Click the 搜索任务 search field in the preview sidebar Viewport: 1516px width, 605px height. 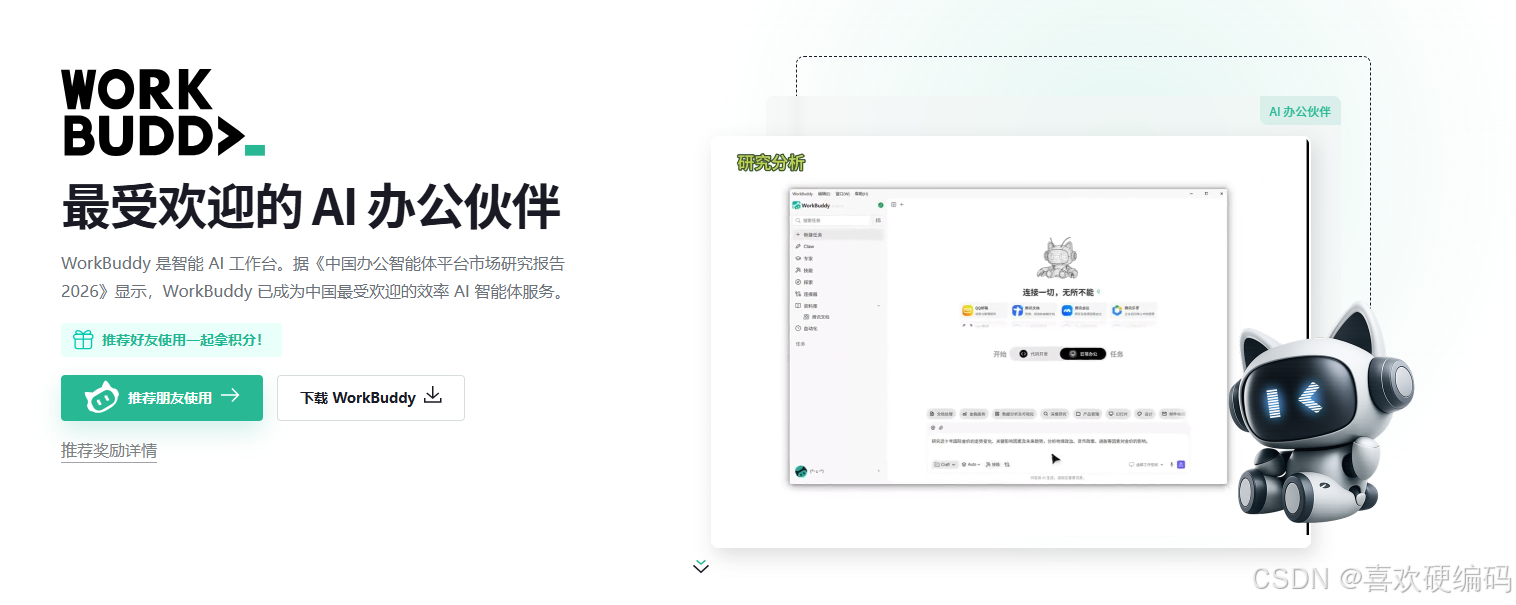[x=832, y=220]
